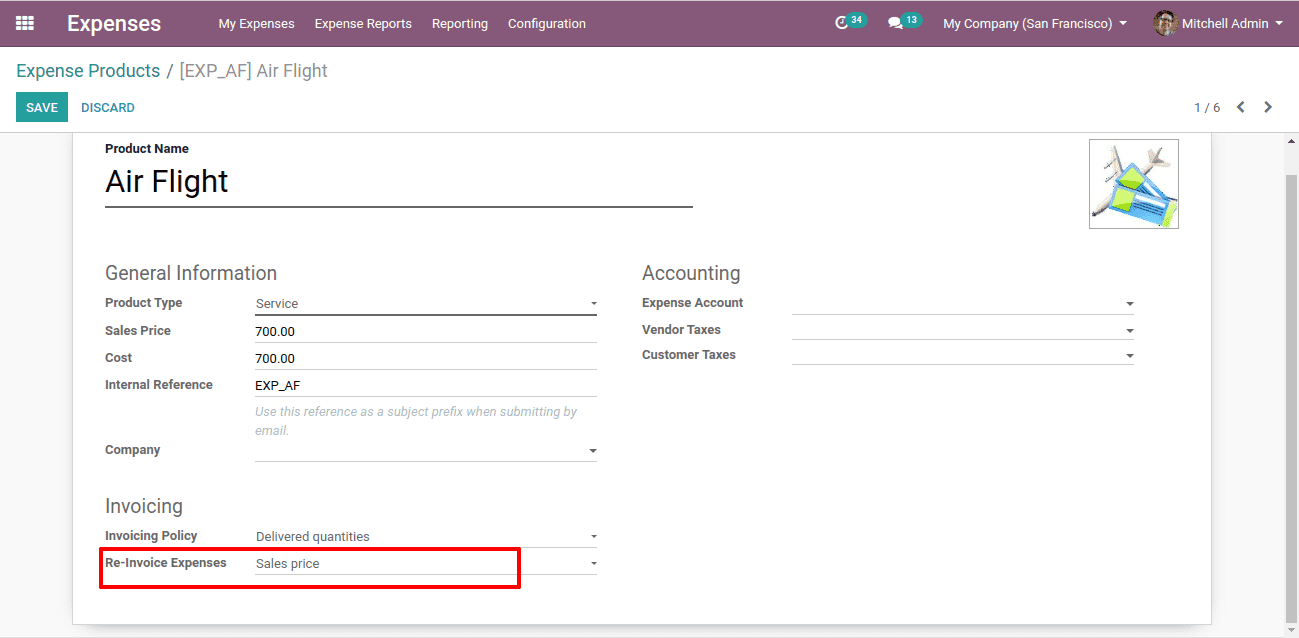Viewport: 1299px width, 638px height.
Task: Edit the Cost field
Action: [x=426, y=358]
